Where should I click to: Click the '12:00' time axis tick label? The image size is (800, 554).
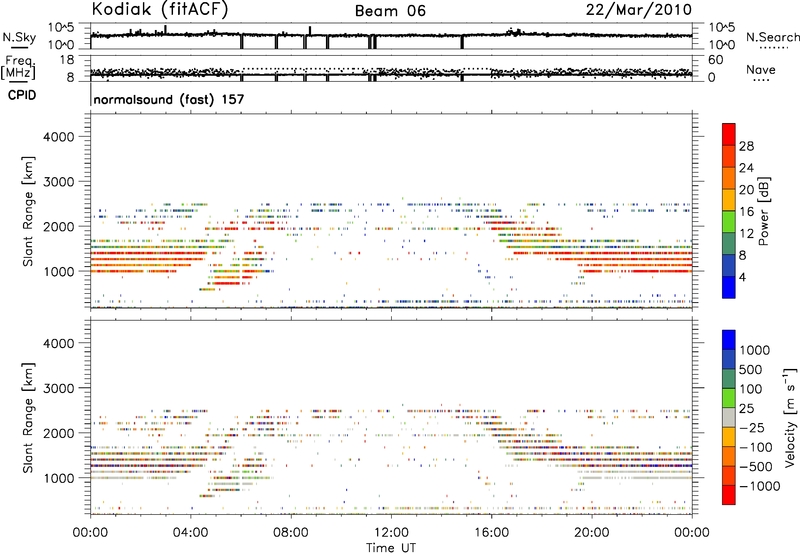[x=391, y=533]
